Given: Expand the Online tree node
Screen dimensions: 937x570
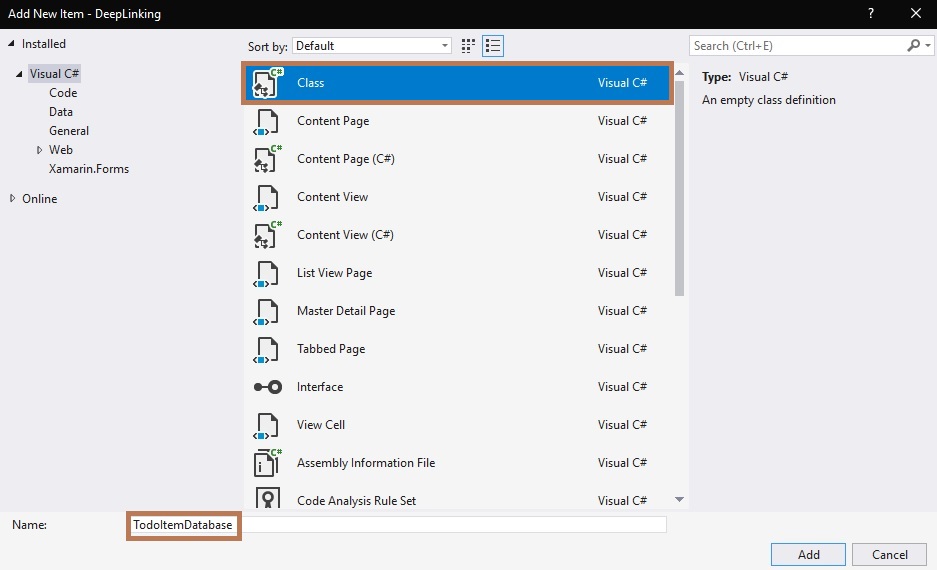Looking at the screenshot, I should click(12, 198).
